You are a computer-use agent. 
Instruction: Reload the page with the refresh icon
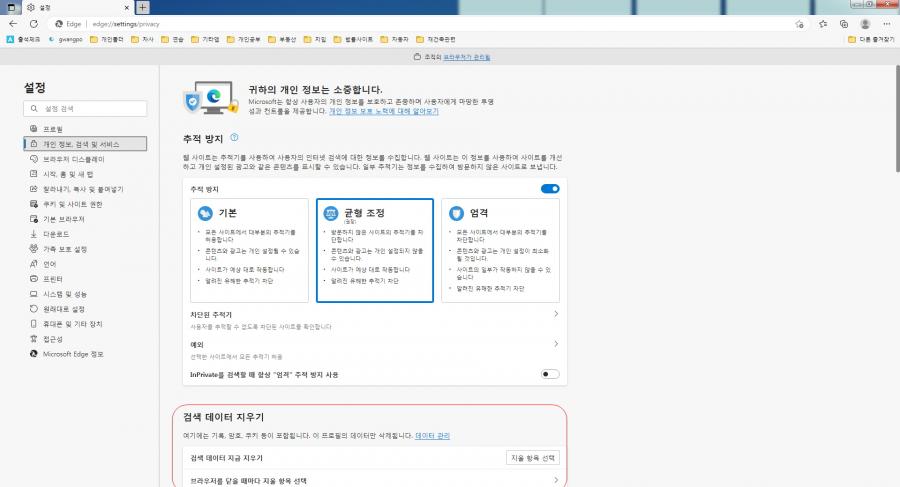click(33, 23)
